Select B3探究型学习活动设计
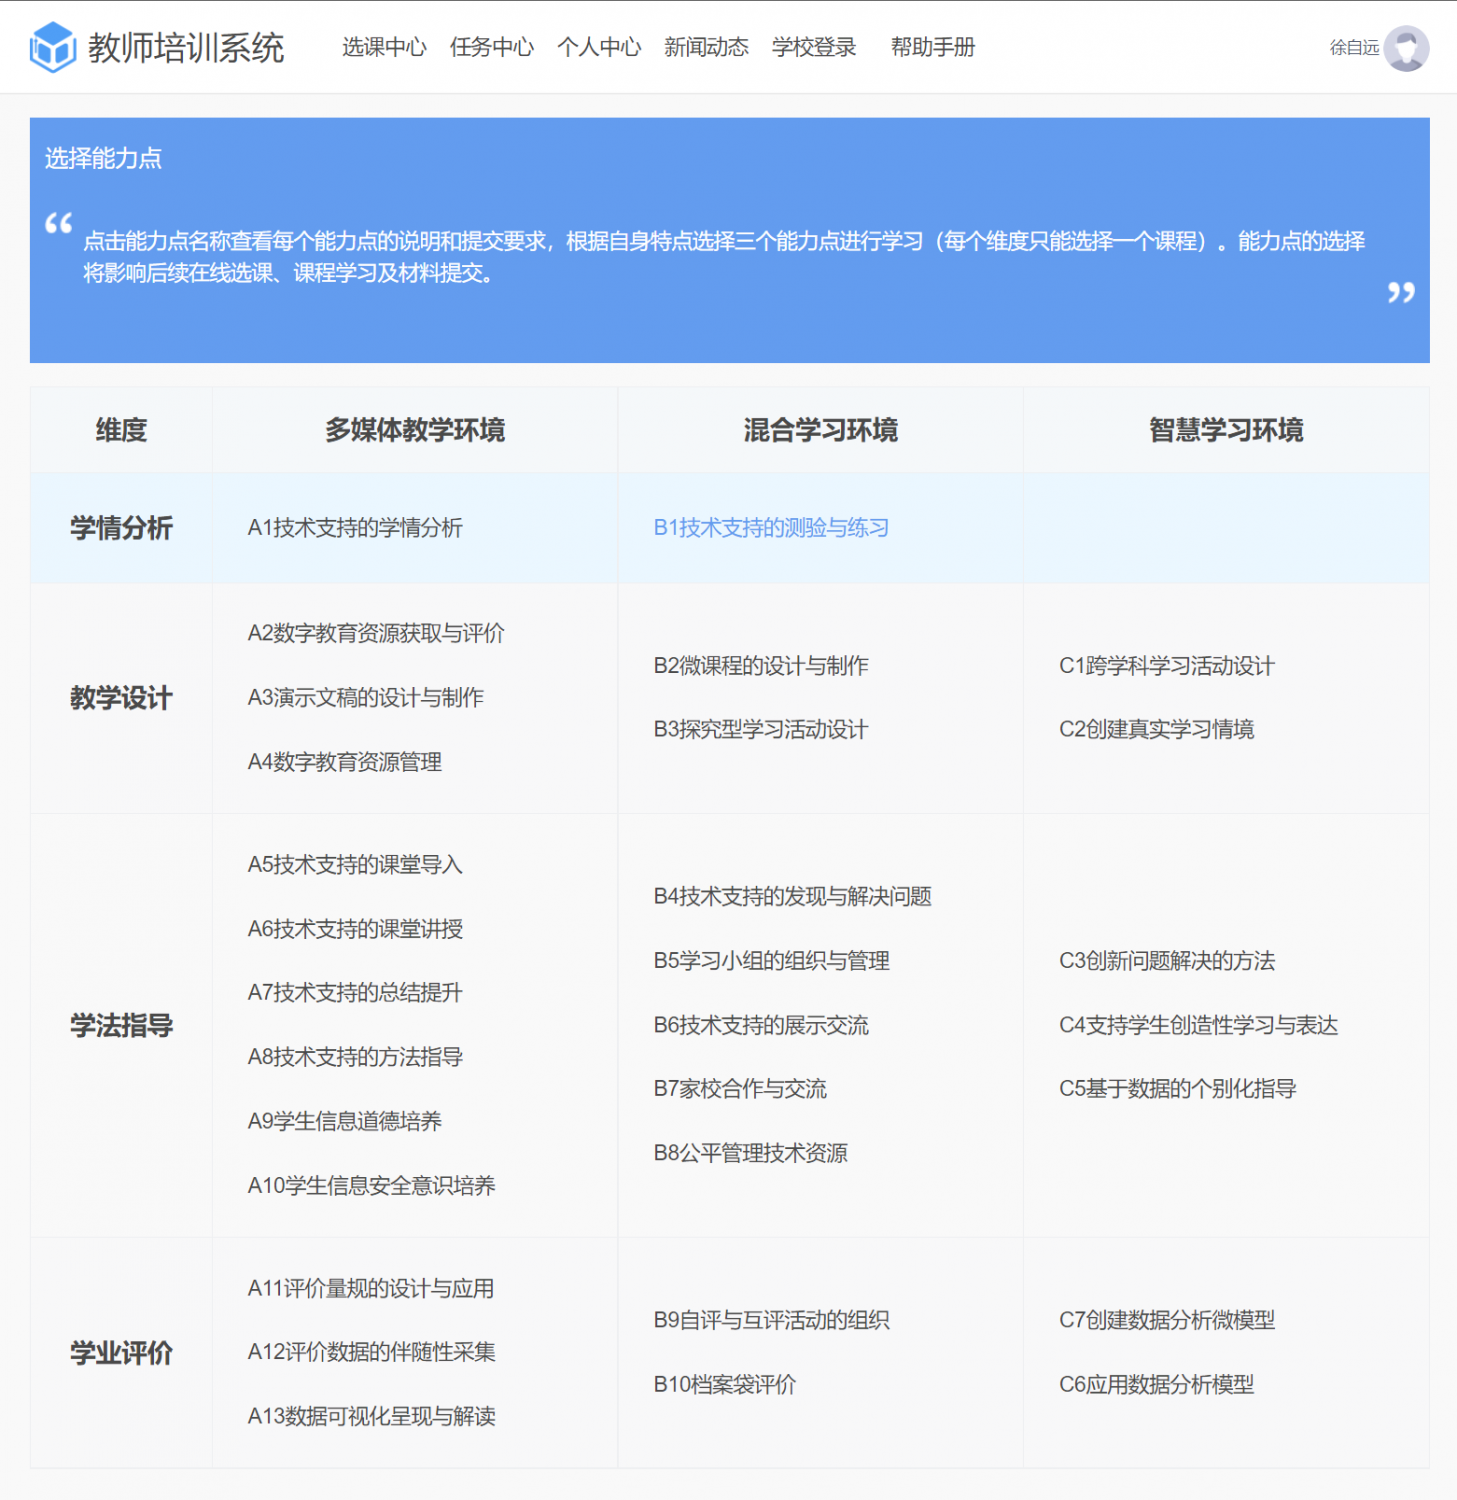The height and width of the screenshot is (1500, 1457). [x=761, y=729]
